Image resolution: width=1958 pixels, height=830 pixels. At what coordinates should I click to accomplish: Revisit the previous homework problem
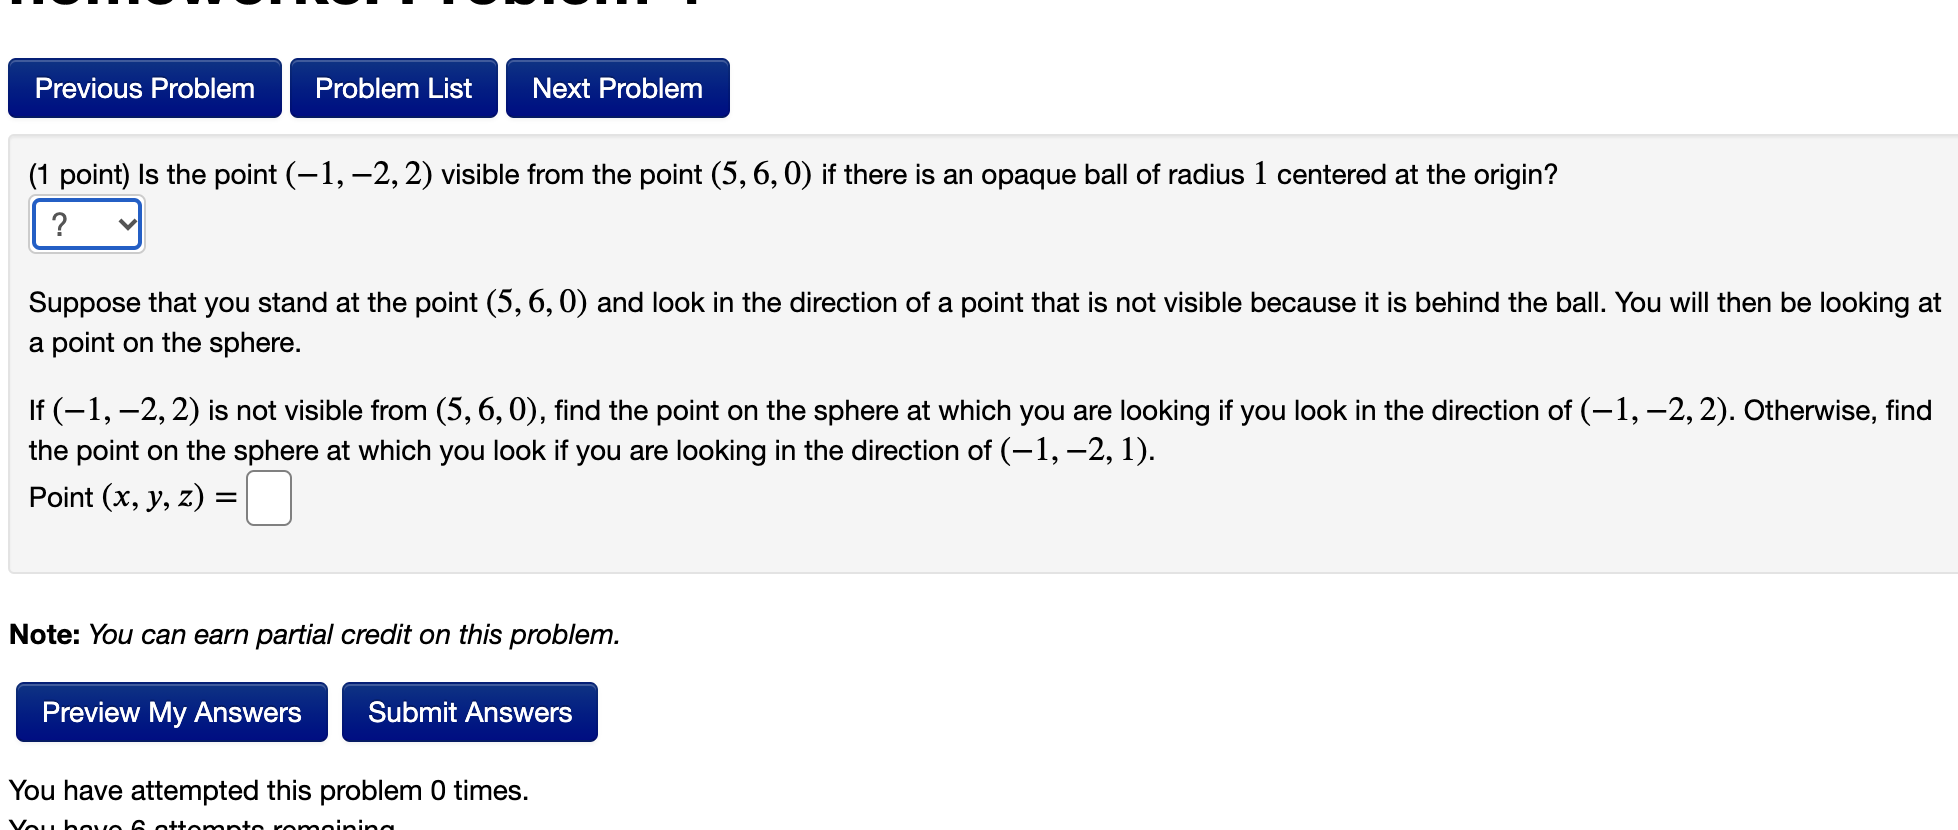click(144, 88)
